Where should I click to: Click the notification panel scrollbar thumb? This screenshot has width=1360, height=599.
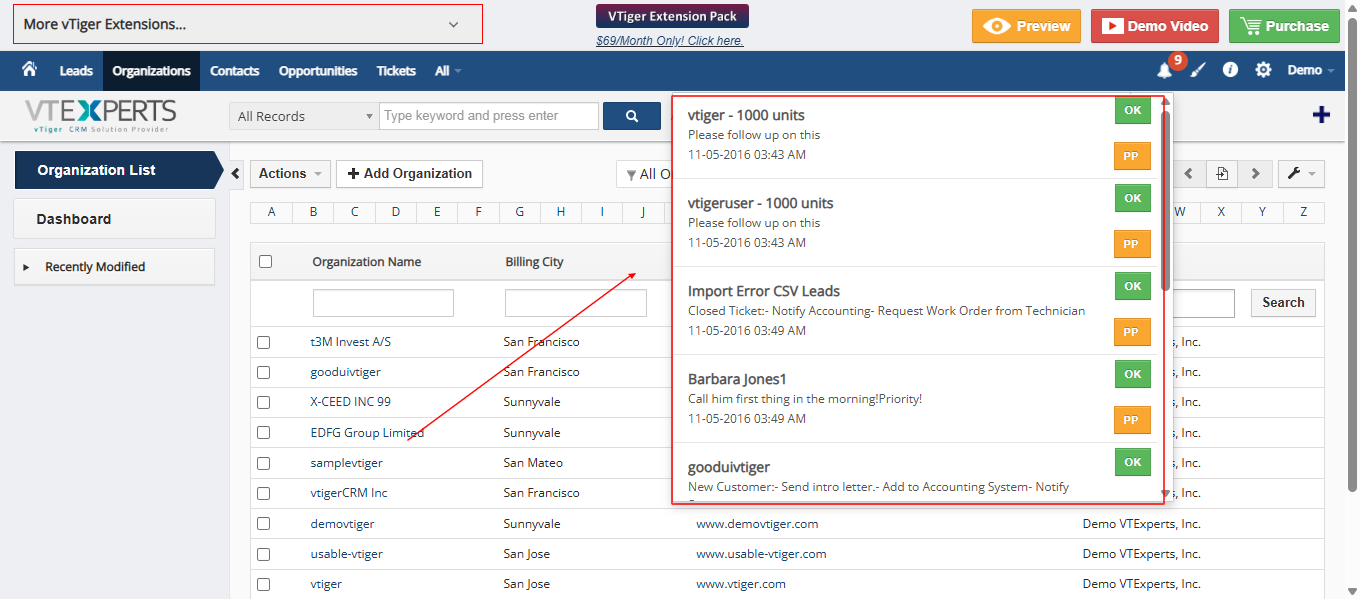tap(1165, 200)
